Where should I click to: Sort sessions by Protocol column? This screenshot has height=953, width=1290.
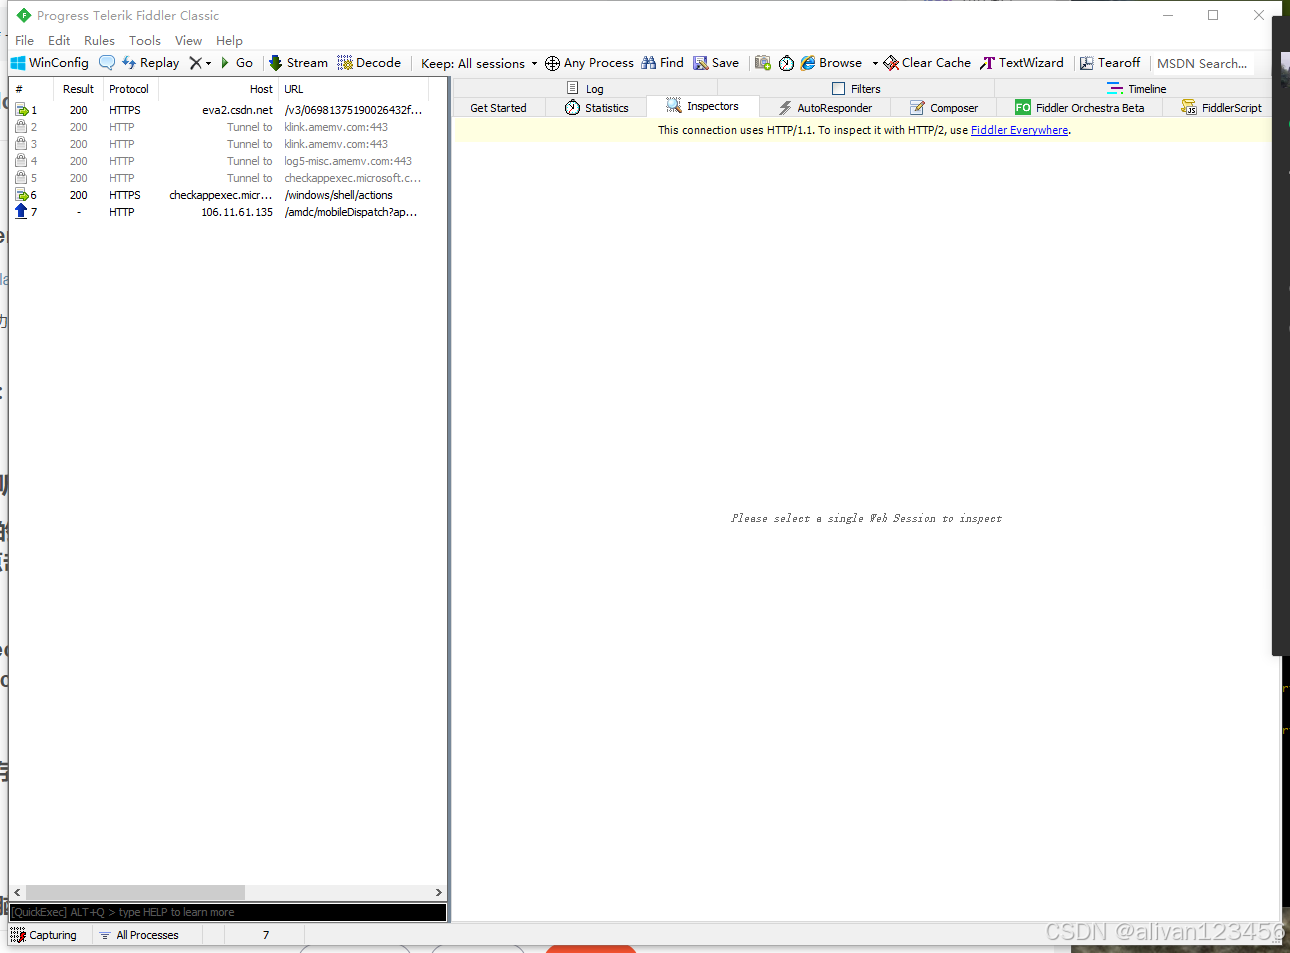tap(130, 89)
